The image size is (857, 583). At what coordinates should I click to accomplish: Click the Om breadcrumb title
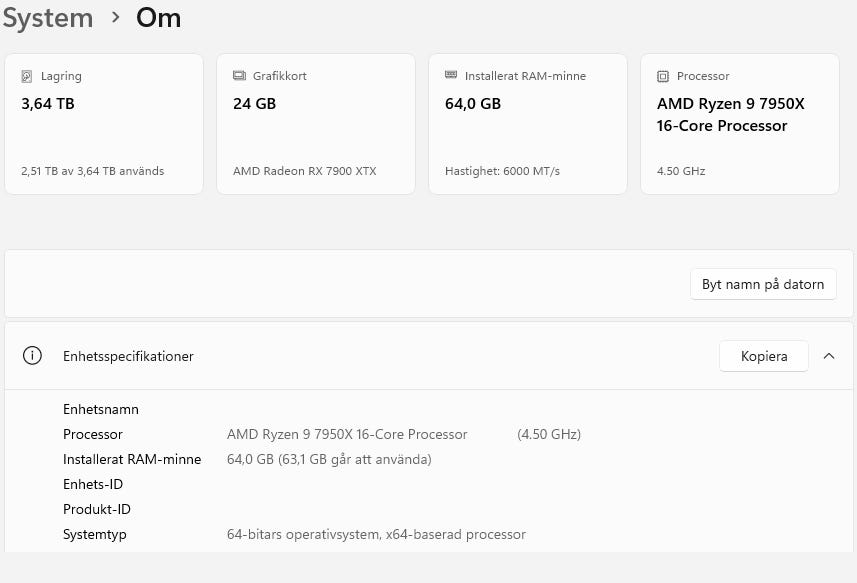pos(158,18)
